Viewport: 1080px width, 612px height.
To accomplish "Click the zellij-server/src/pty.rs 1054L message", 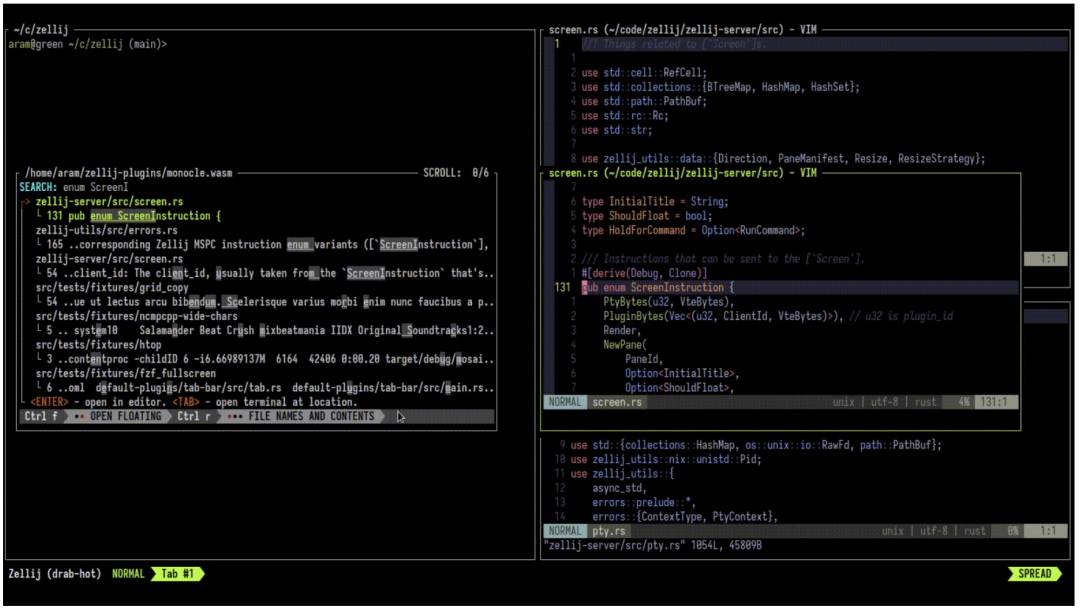I will pos(653,546).
